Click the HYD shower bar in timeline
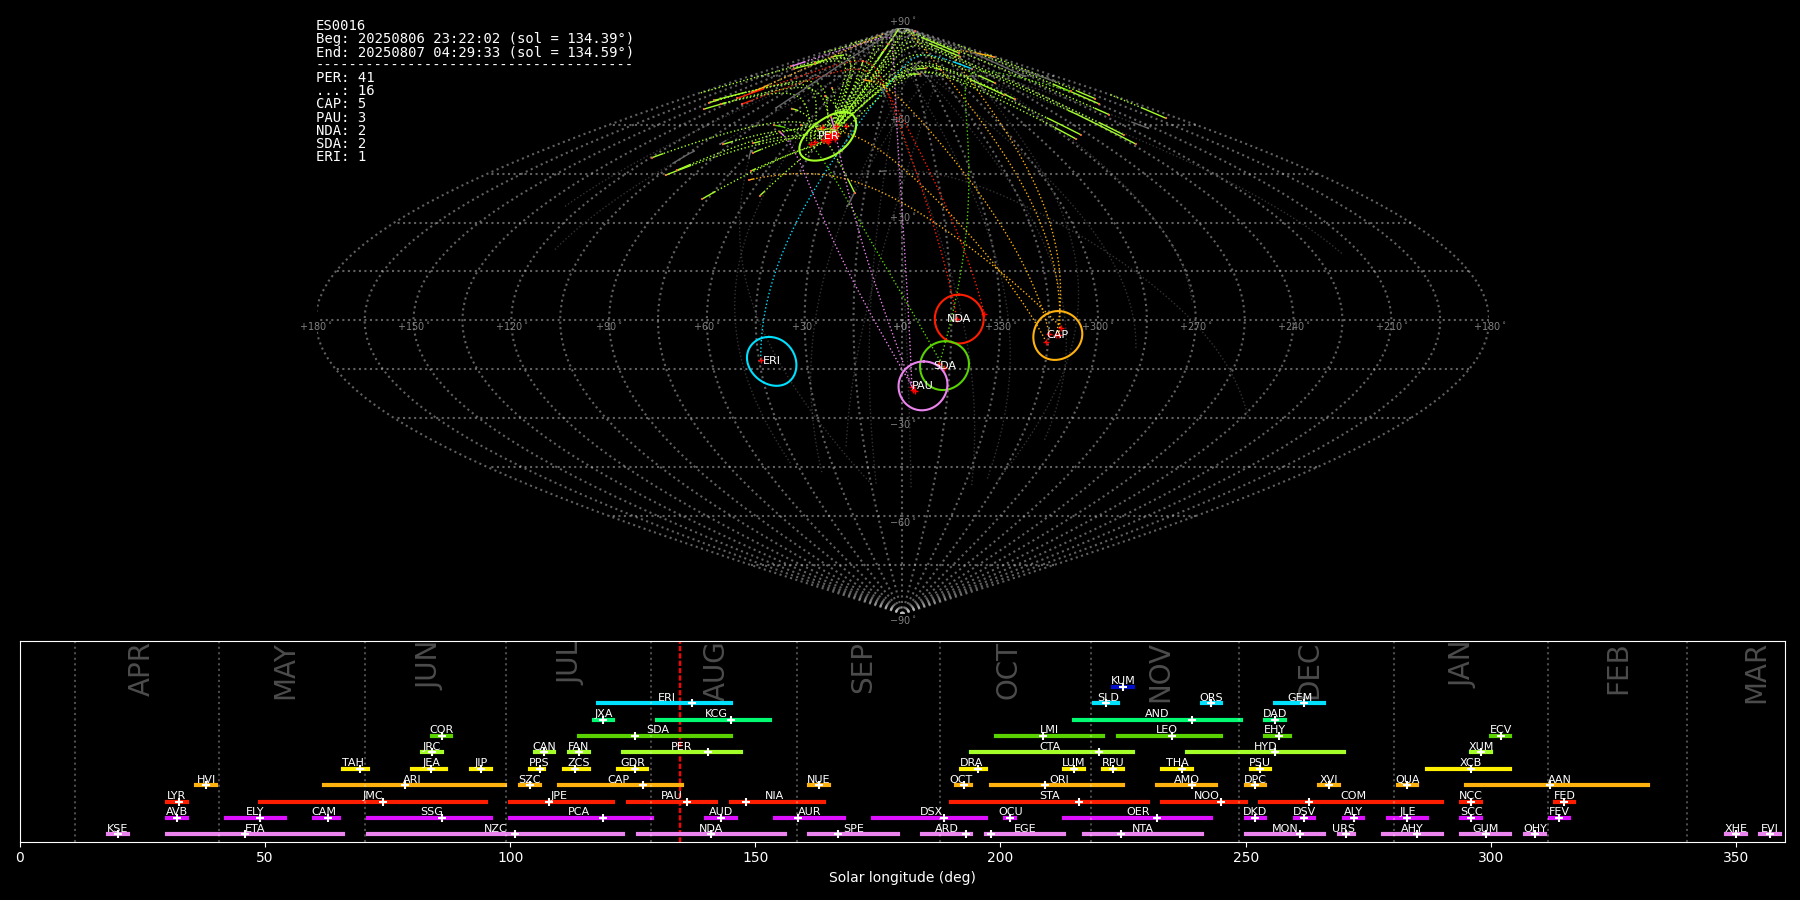 (1265, 752)
